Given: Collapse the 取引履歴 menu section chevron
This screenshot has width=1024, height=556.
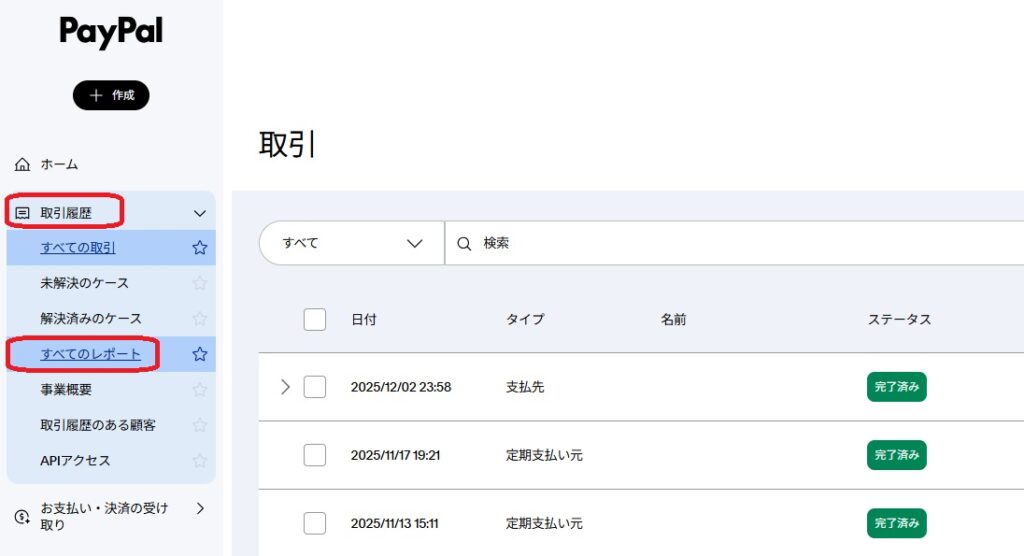Looking at the screenshot, I should (x=200, y=213).
